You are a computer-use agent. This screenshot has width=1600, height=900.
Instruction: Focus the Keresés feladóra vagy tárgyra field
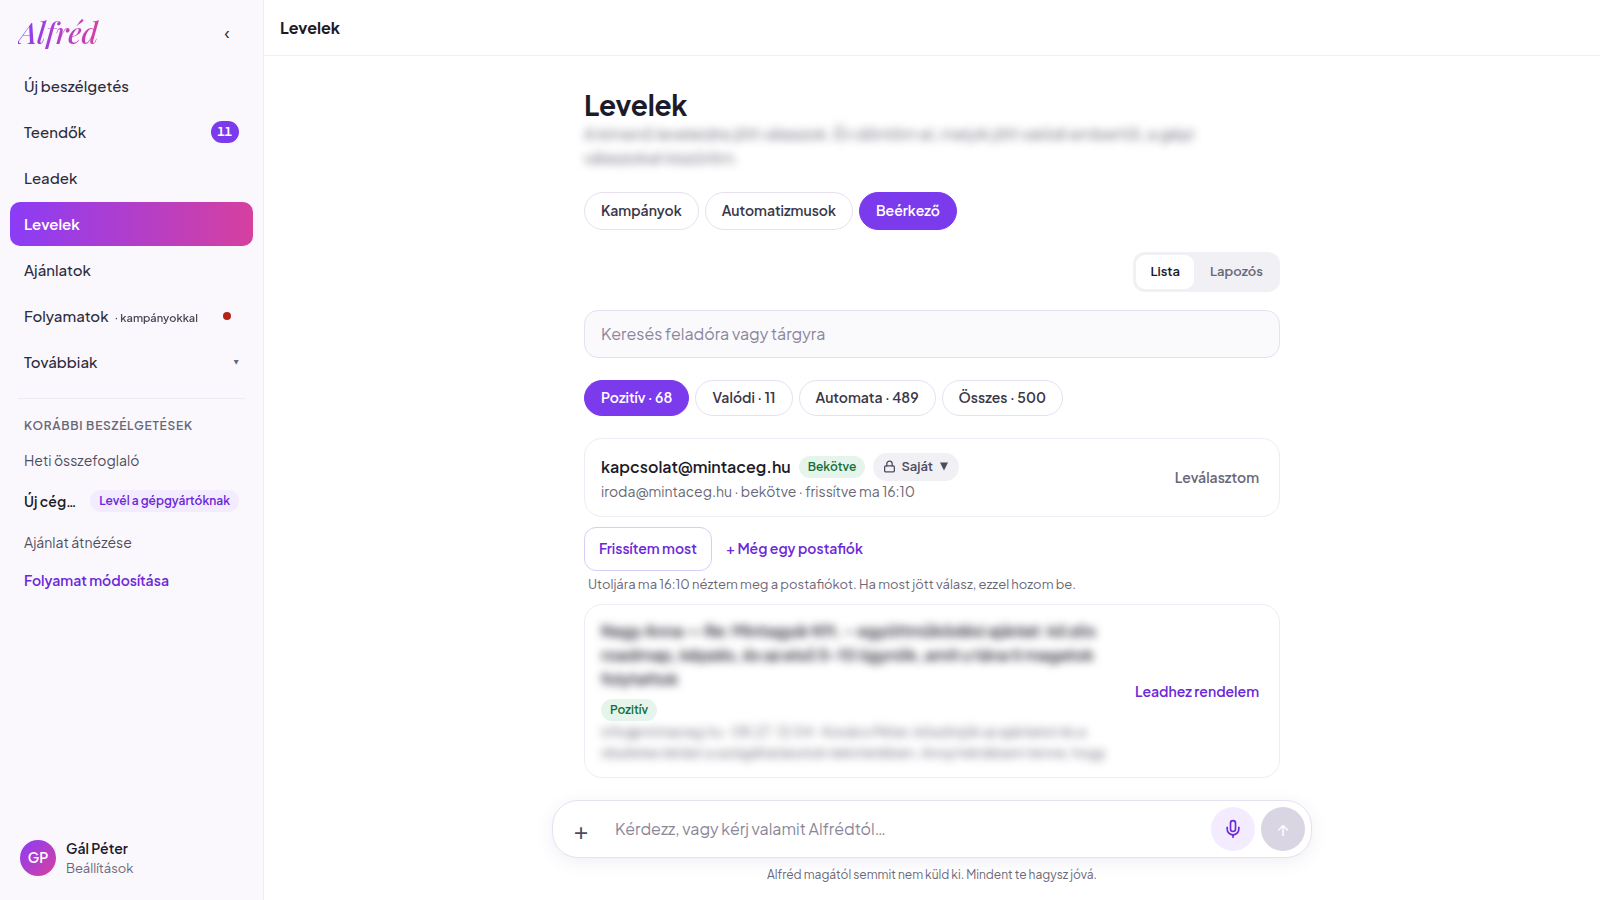932,334
